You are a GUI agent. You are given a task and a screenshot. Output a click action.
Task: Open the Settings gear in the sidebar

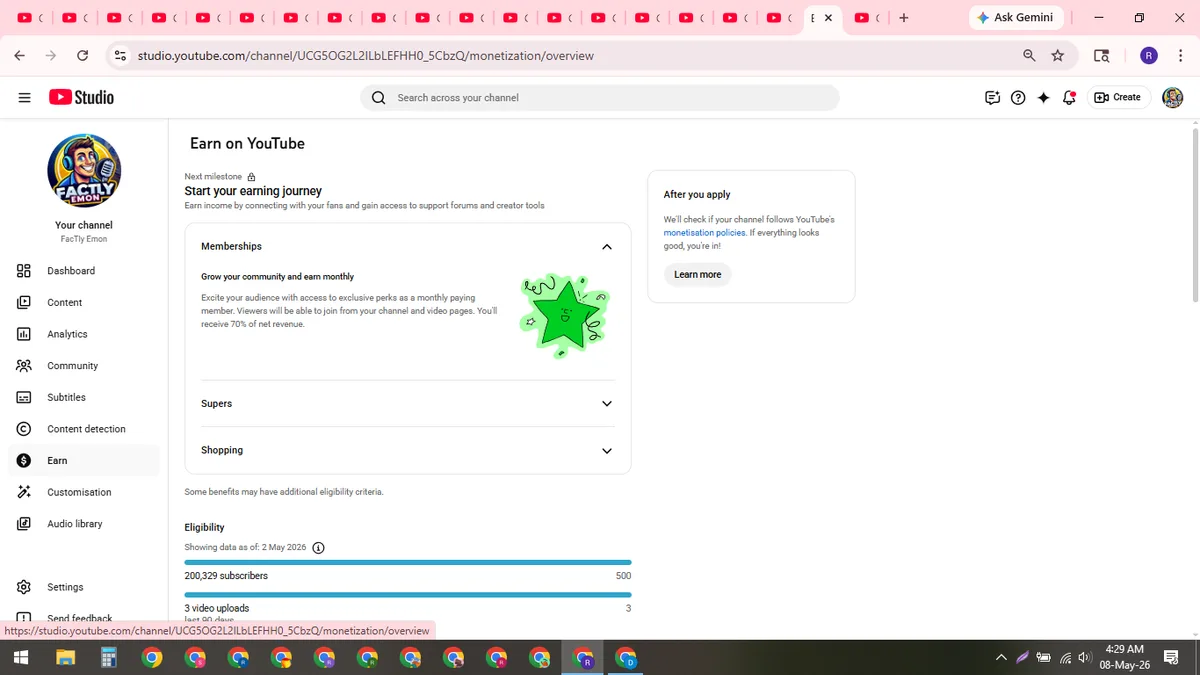(x=24, y=587)
